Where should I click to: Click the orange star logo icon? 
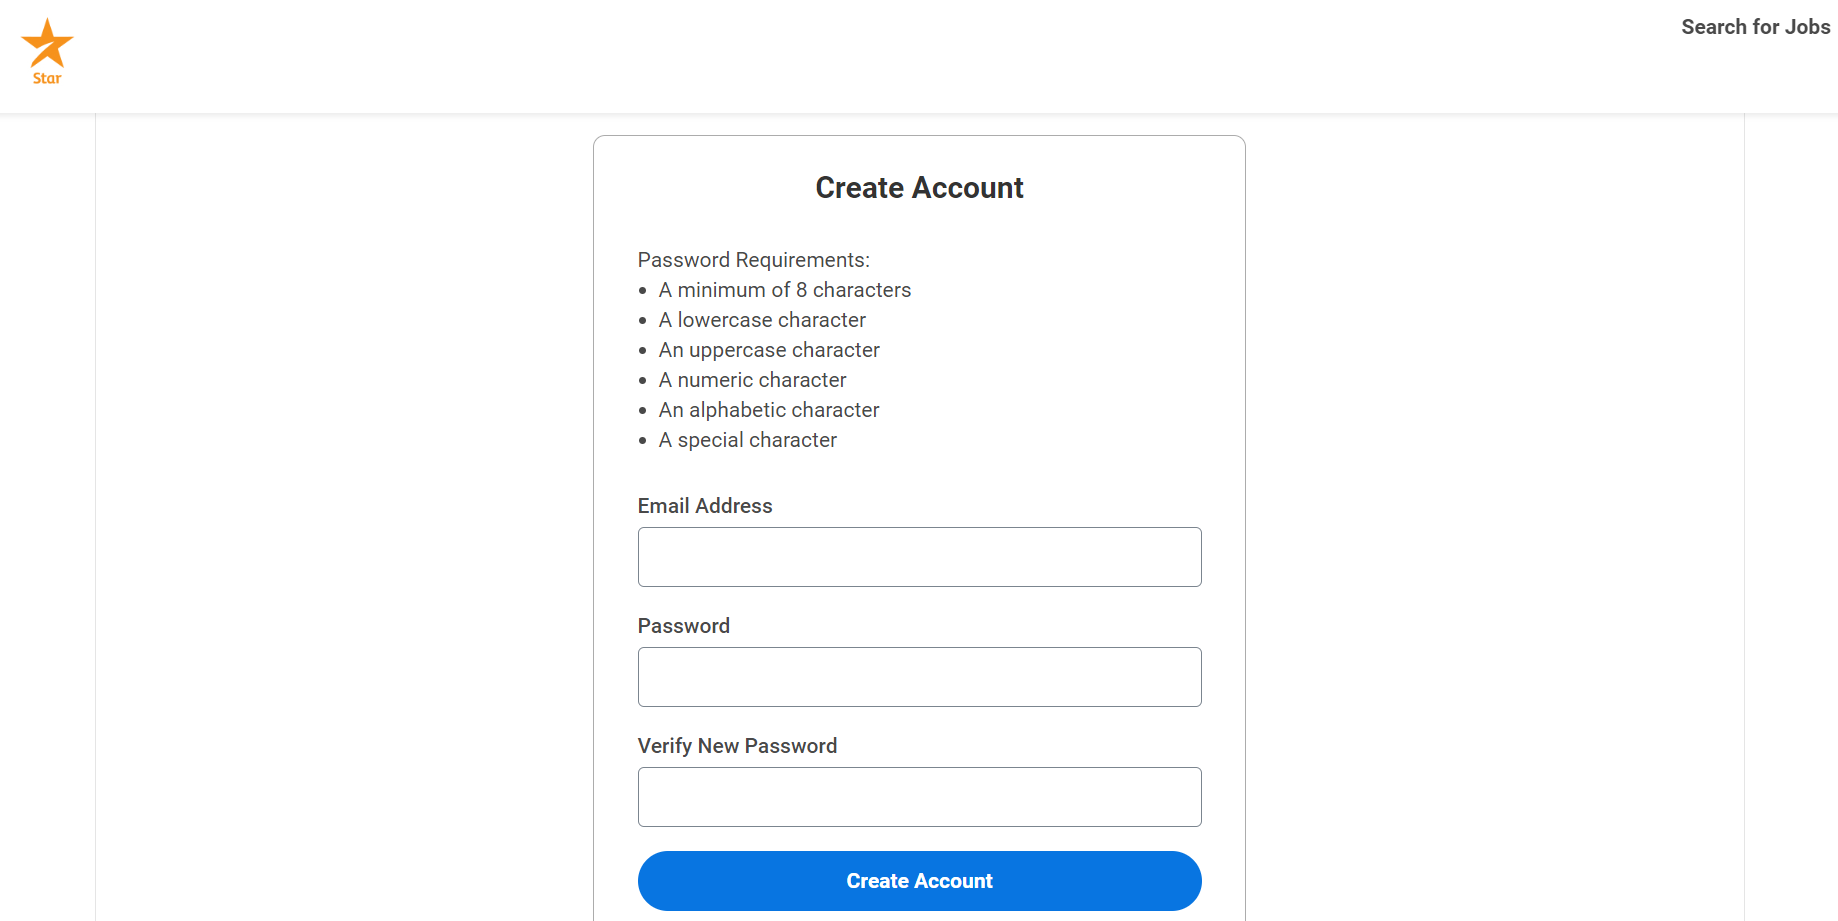point(47,43)
